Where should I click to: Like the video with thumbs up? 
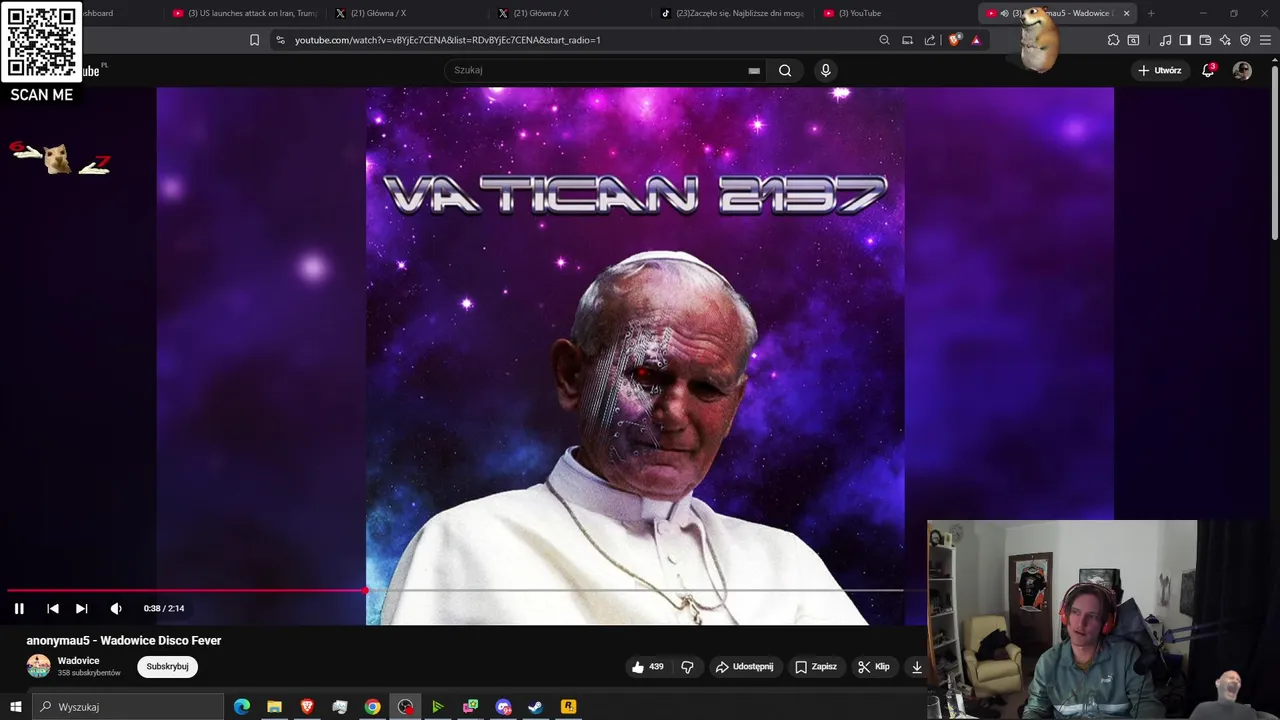649,667
